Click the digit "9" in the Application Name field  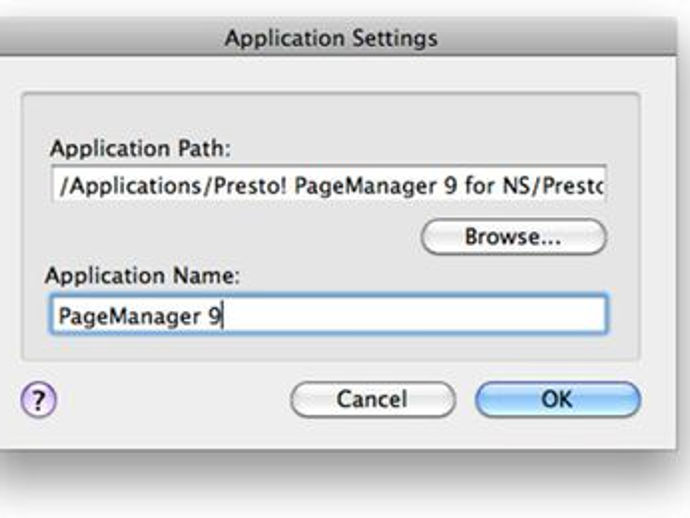[214, 316]
